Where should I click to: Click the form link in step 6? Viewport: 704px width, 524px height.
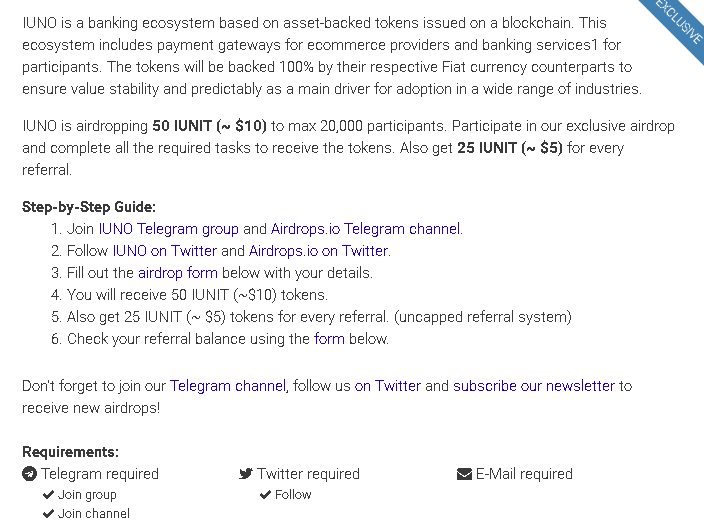pos(329,339)
